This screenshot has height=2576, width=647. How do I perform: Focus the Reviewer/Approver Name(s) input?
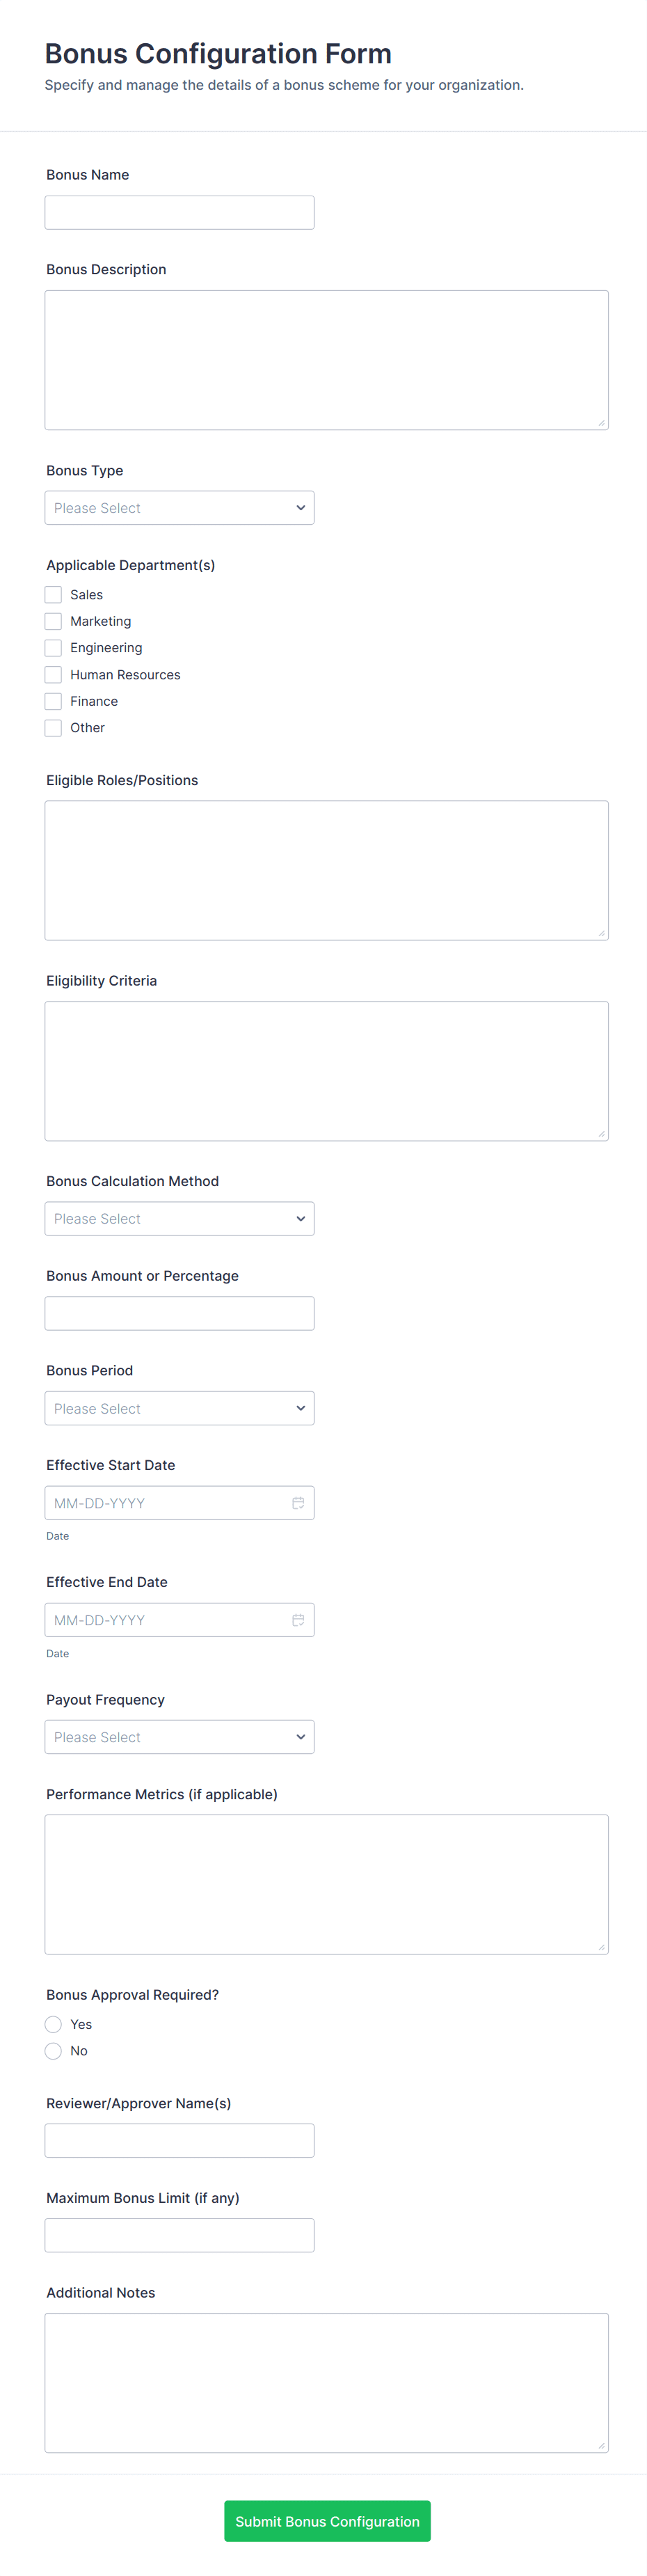pos(179,2140)
